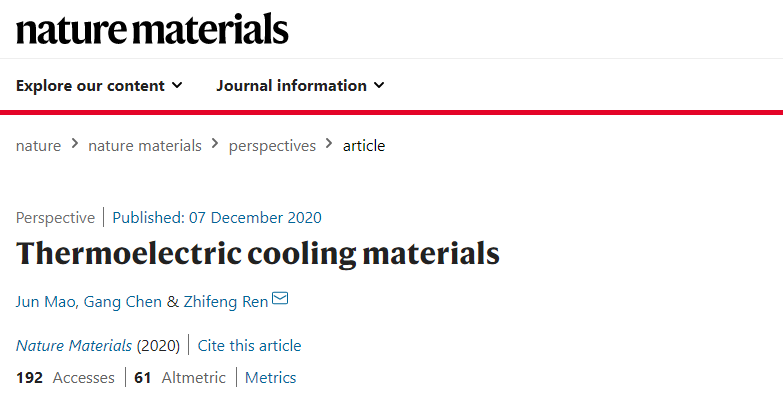This screenshot has height=417, width=783.
Task: Navigate to the perspectives breadcrumb
Action: (x=272, y=146)
